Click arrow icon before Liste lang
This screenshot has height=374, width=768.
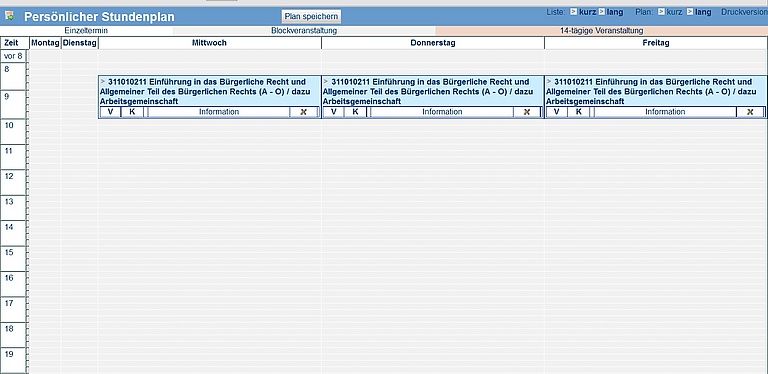pyautogui.click(x=602, y=11)
